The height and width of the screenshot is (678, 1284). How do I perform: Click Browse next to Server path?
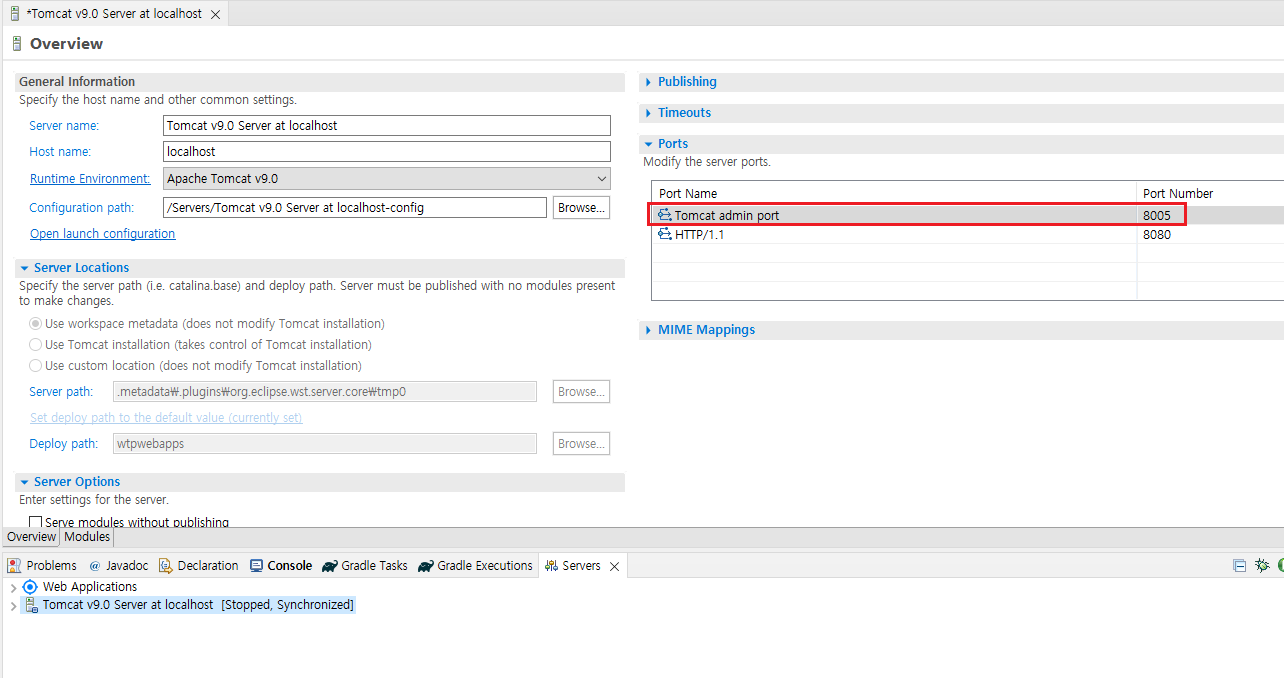[x=581, y=392]
